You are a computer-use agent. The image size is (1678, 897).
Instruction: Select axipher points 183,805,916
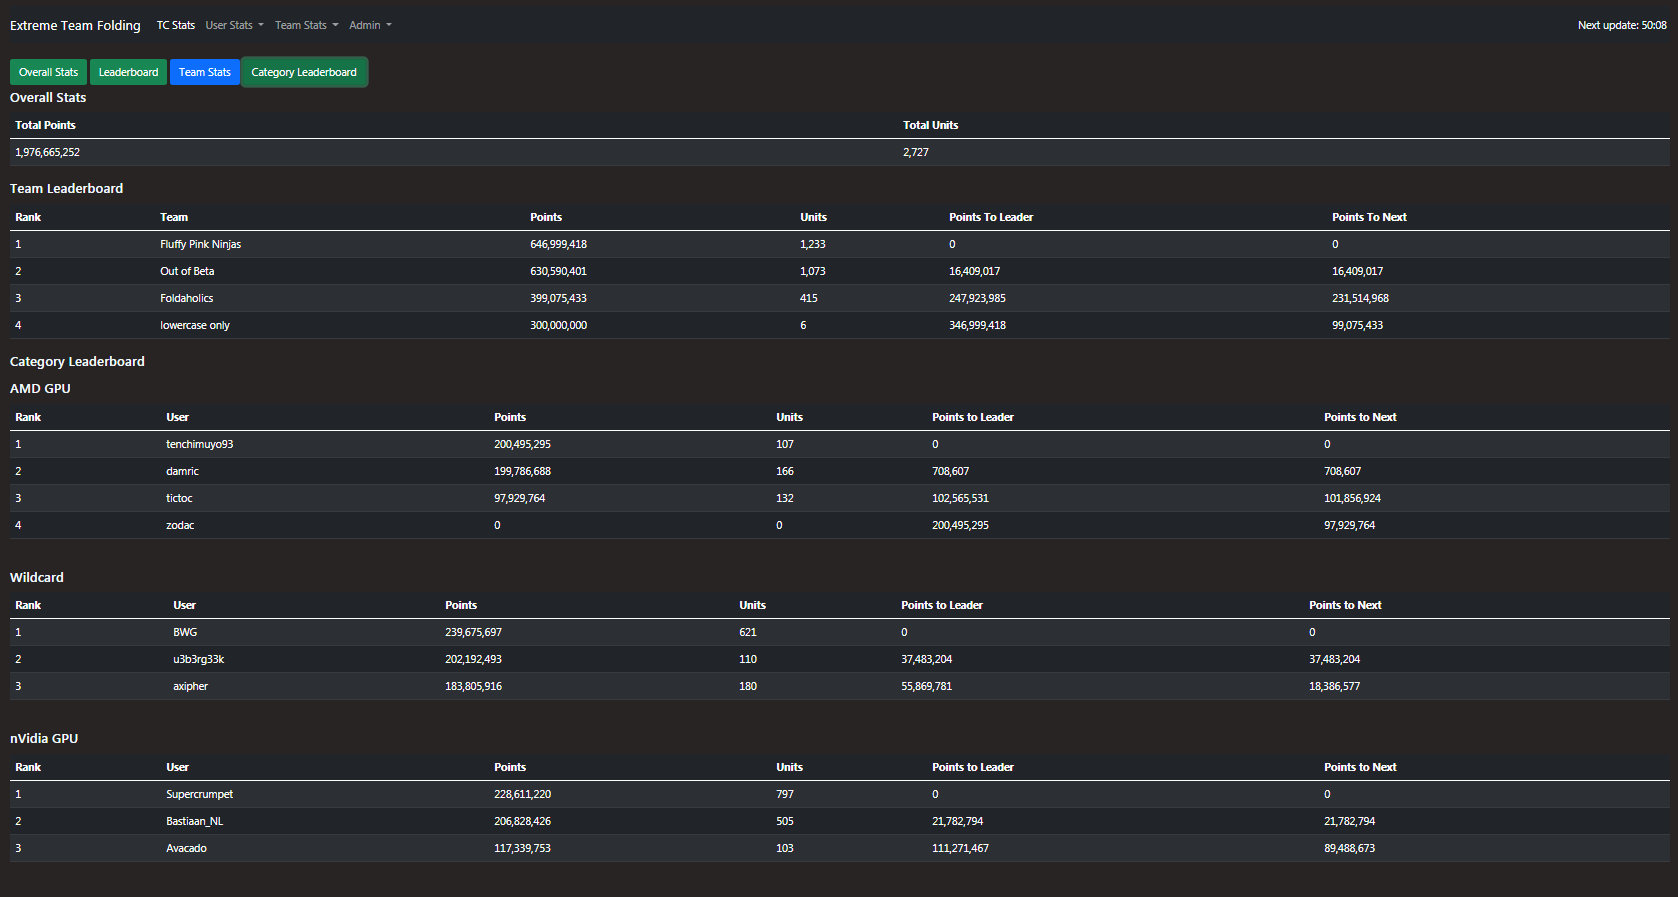tap(473, 686)
